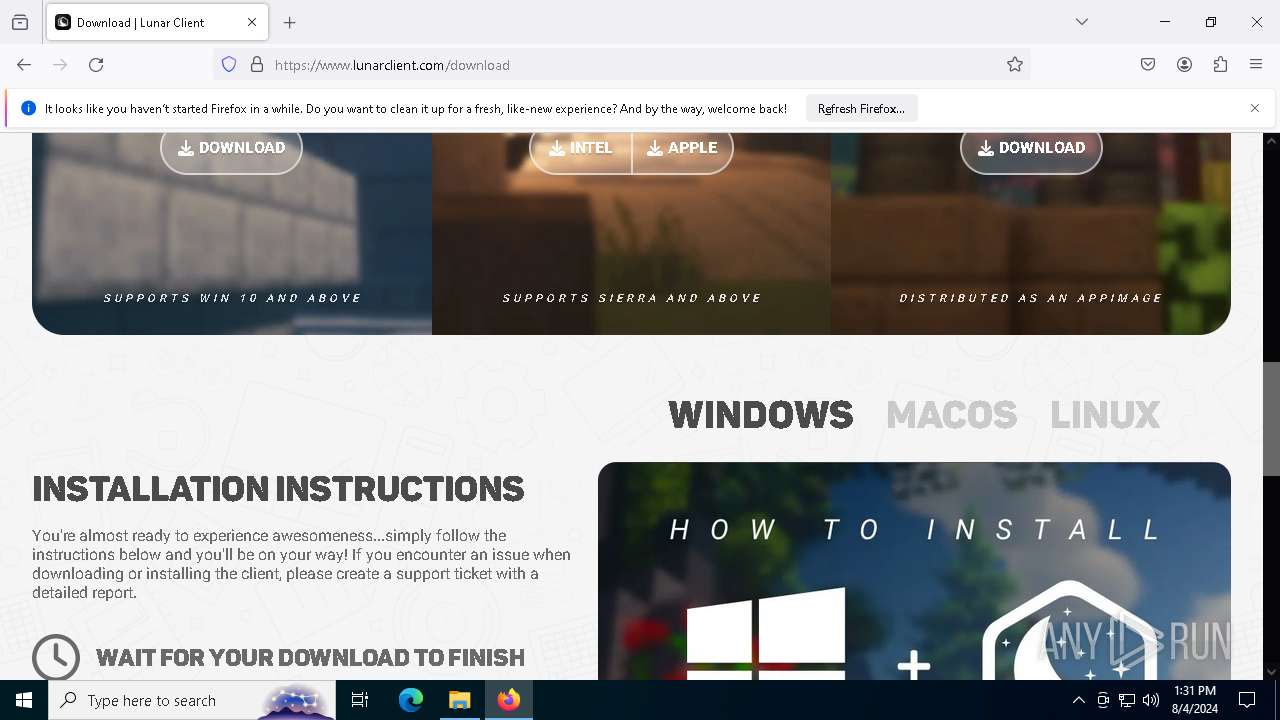Open the clock and date flyout

tap(1194, 700)
